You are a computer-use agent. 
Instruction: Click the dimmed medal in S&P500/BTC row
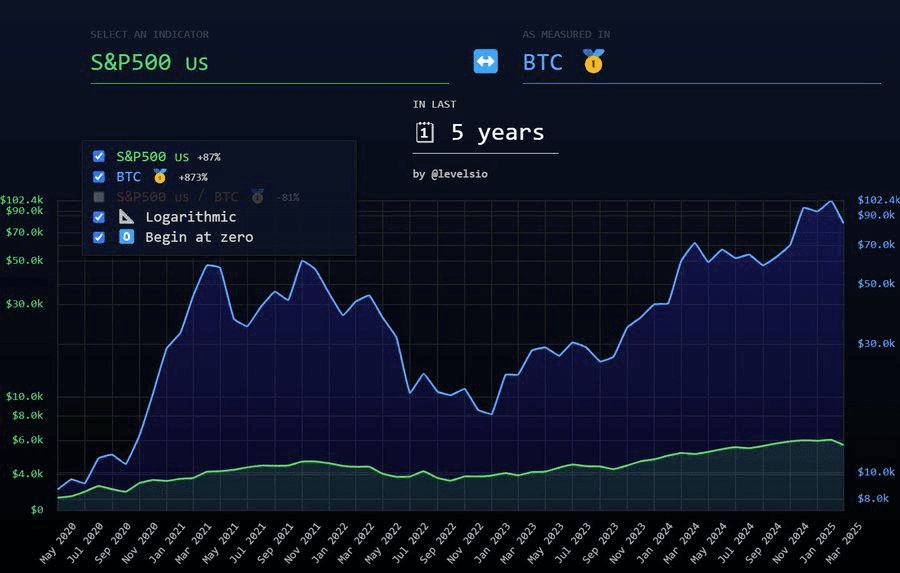coord(258,196)
